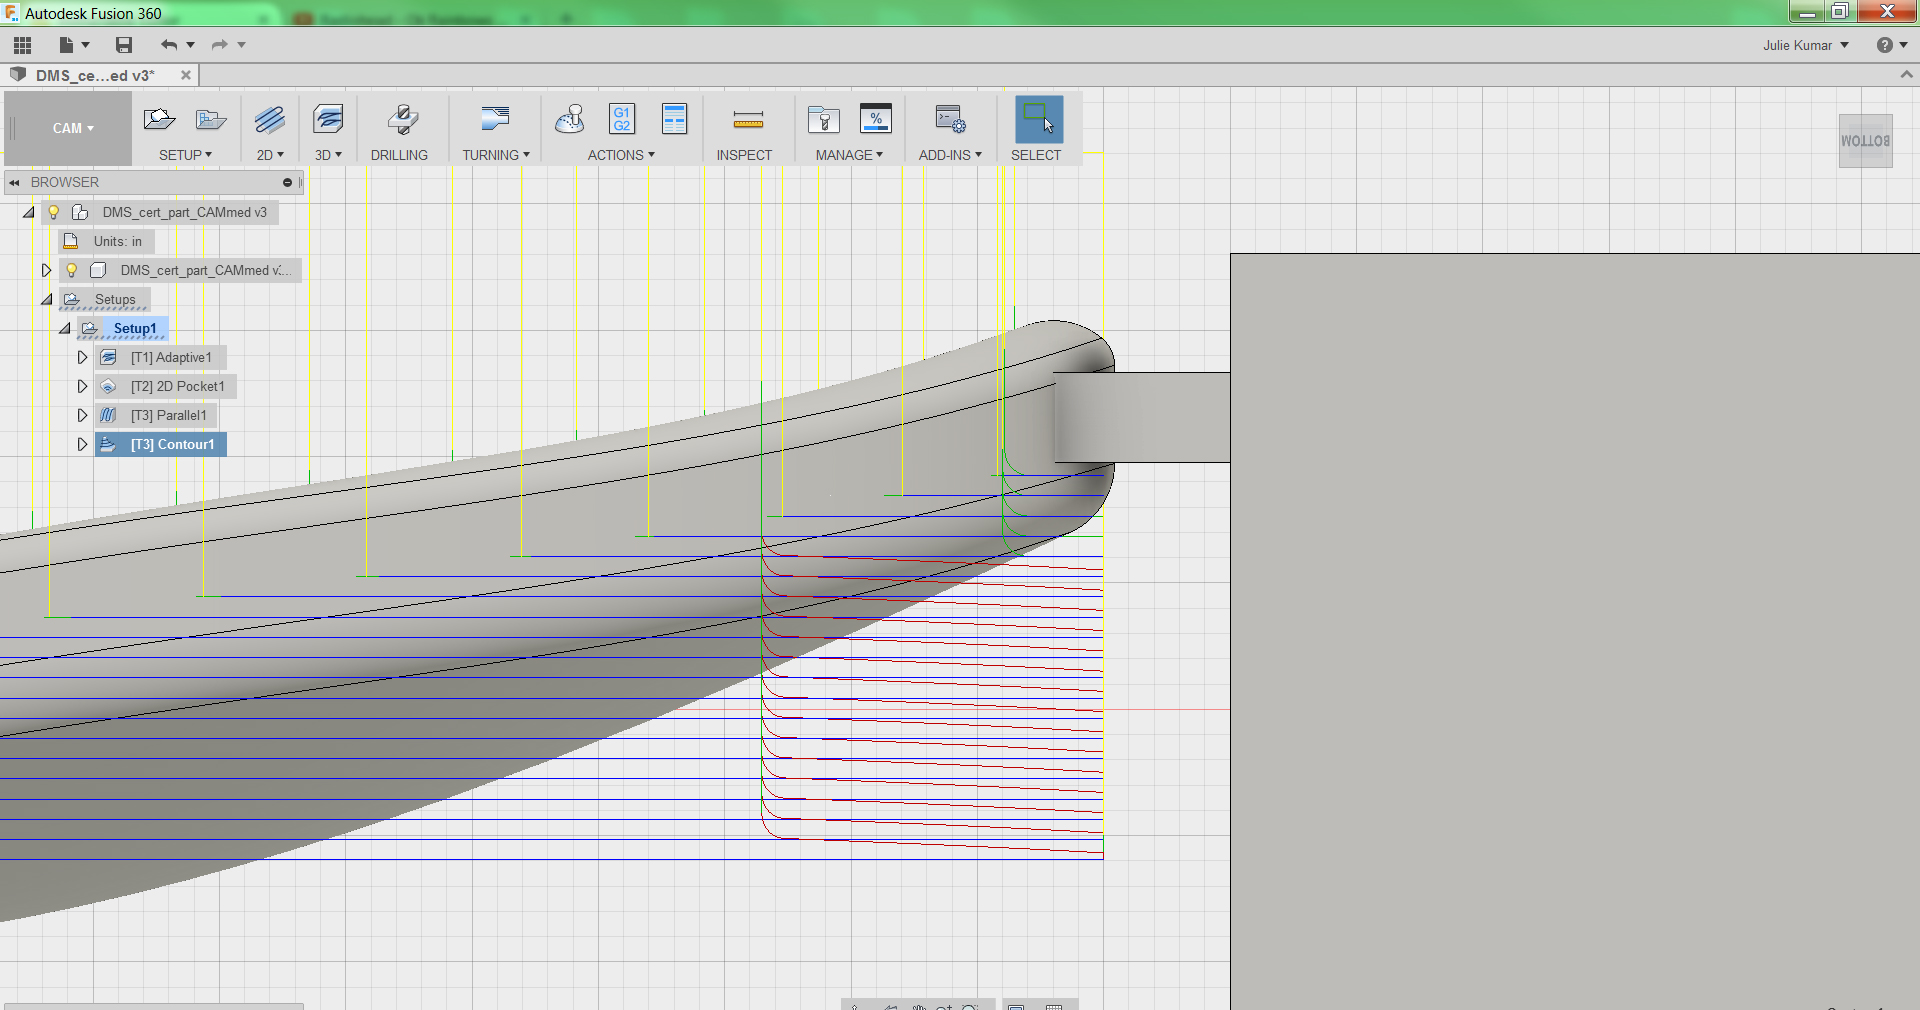
Task: Click the 3D Adaptive clearing icon
Action: [x=328, y=120]
